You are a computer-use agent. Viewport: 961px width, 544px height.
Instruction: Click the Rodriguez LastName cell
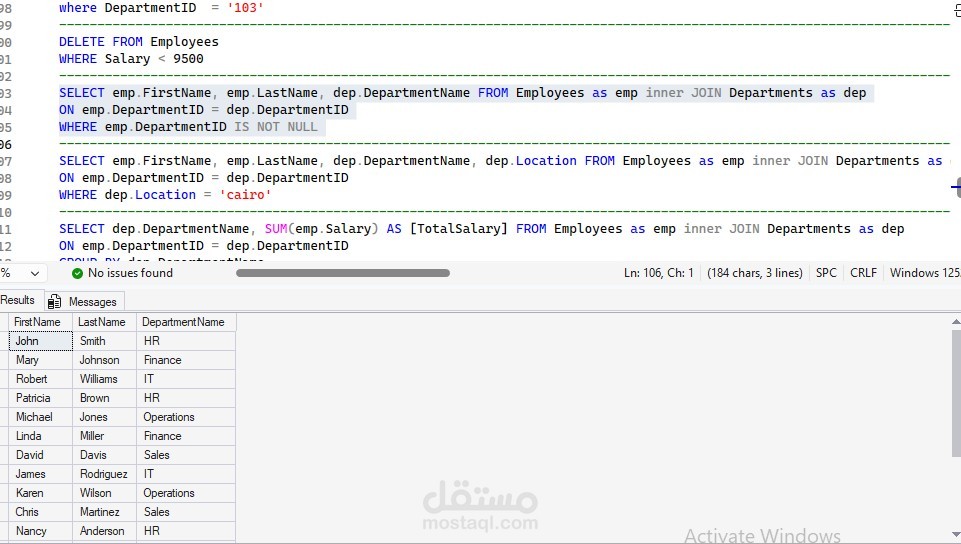(x=104, y=474)
